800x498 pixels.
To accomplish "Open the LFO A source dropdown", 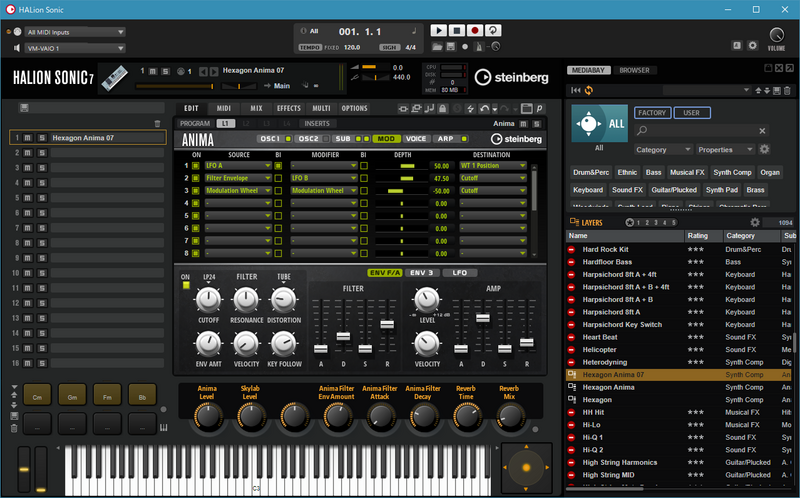I will [x=238, y=166].
